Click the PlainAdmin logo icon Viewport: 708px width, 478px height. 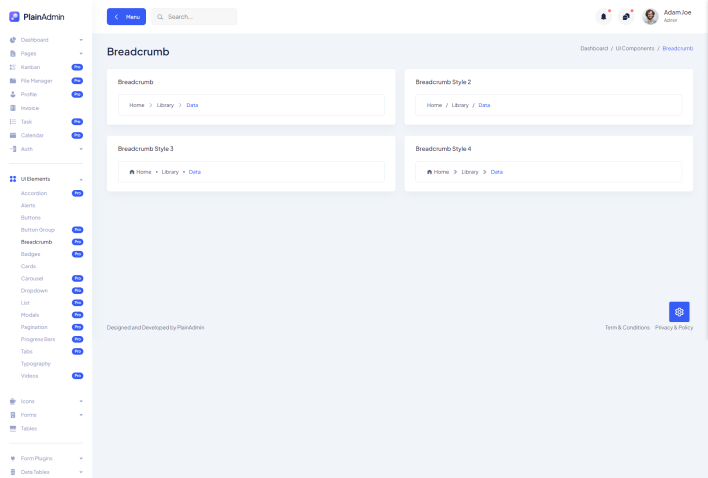click(14, 16)
